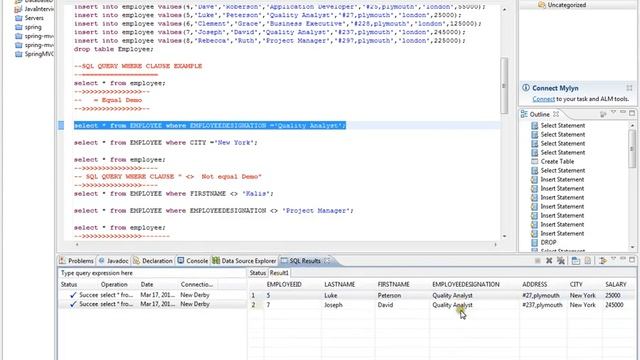
Task: Maximize the SQL Results panel
Action: coord(632,260)
